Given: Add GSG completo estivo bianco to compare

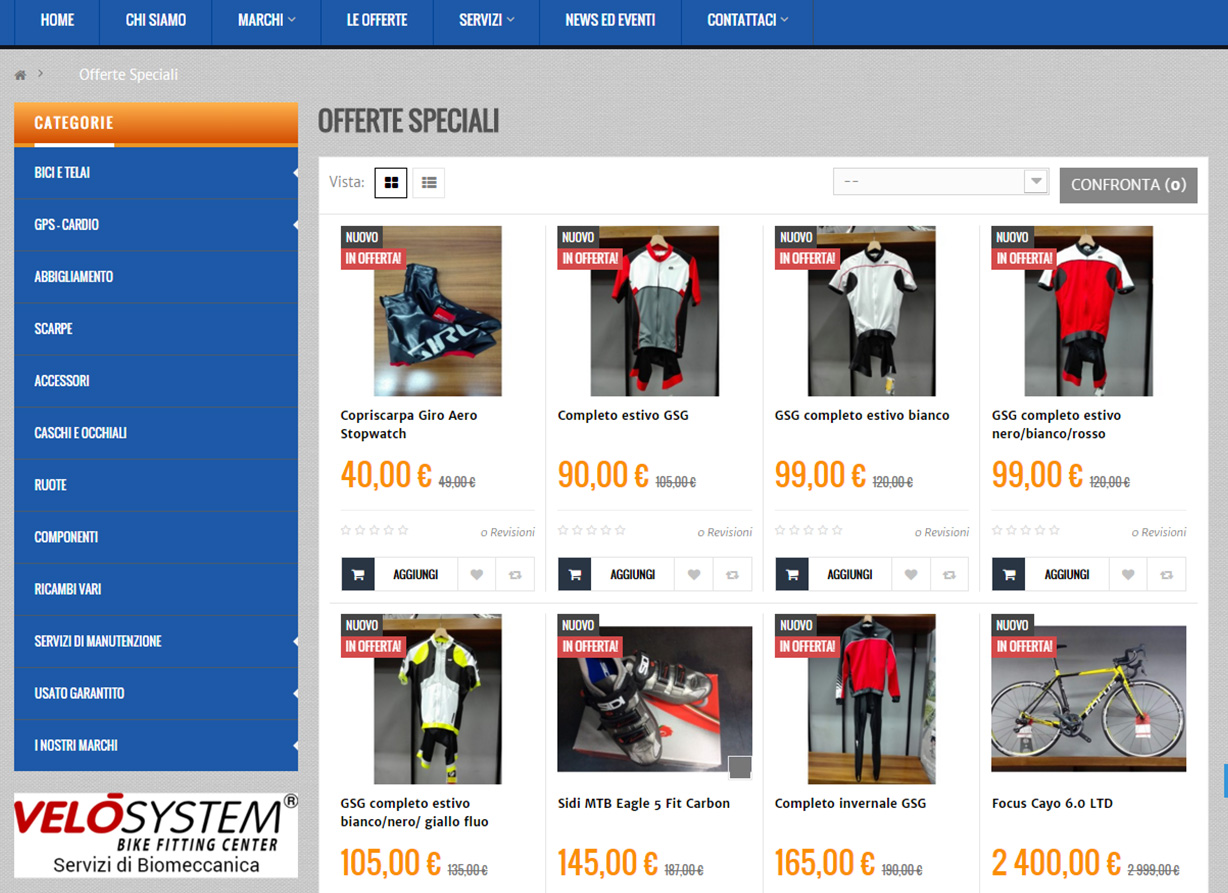Looking at the screenshot, I should click(949, 574).
